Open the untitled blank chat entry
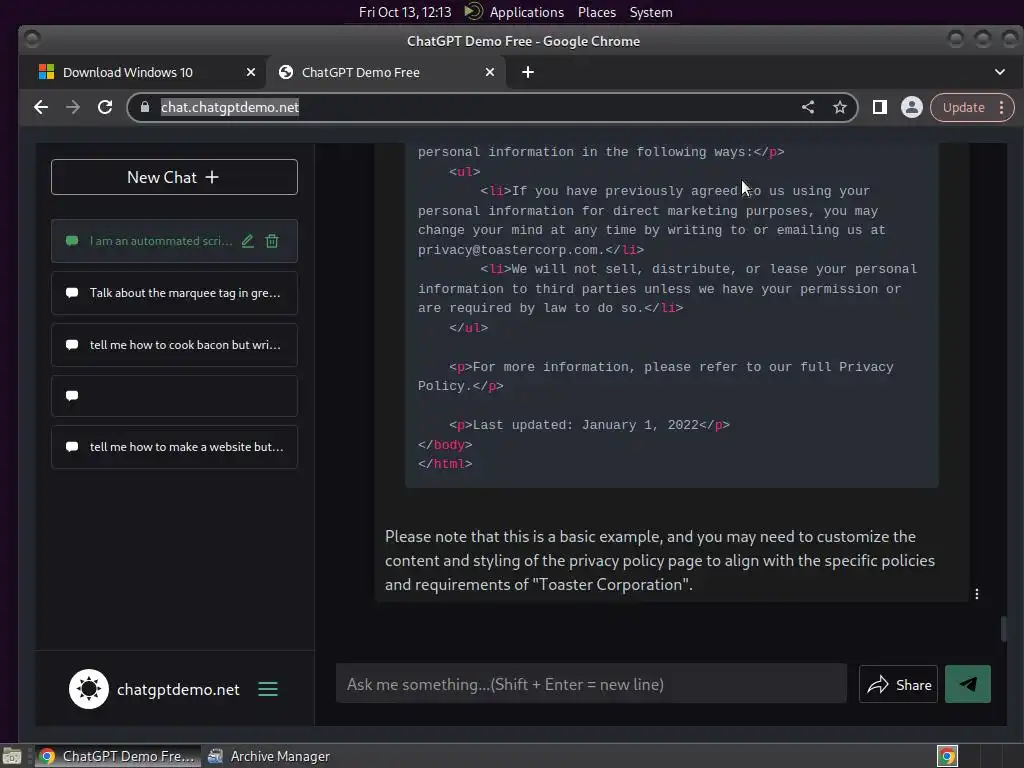 174,396
